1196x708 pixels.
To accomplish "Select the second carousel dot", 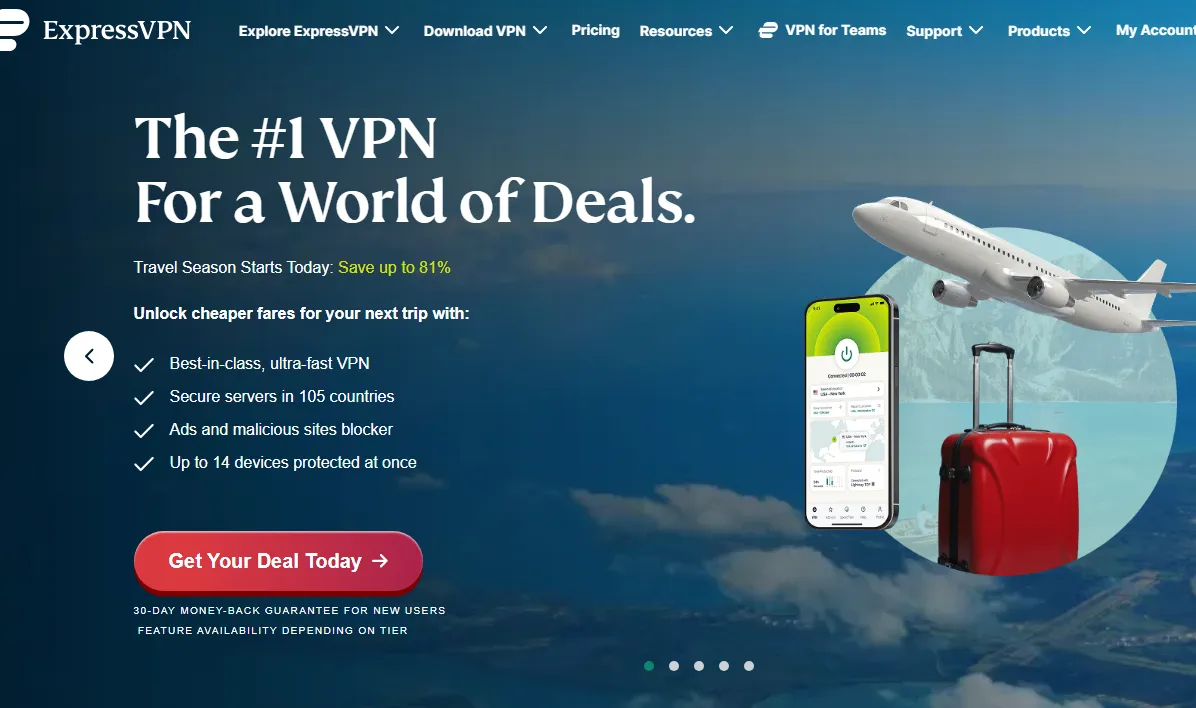I will 674,666.
